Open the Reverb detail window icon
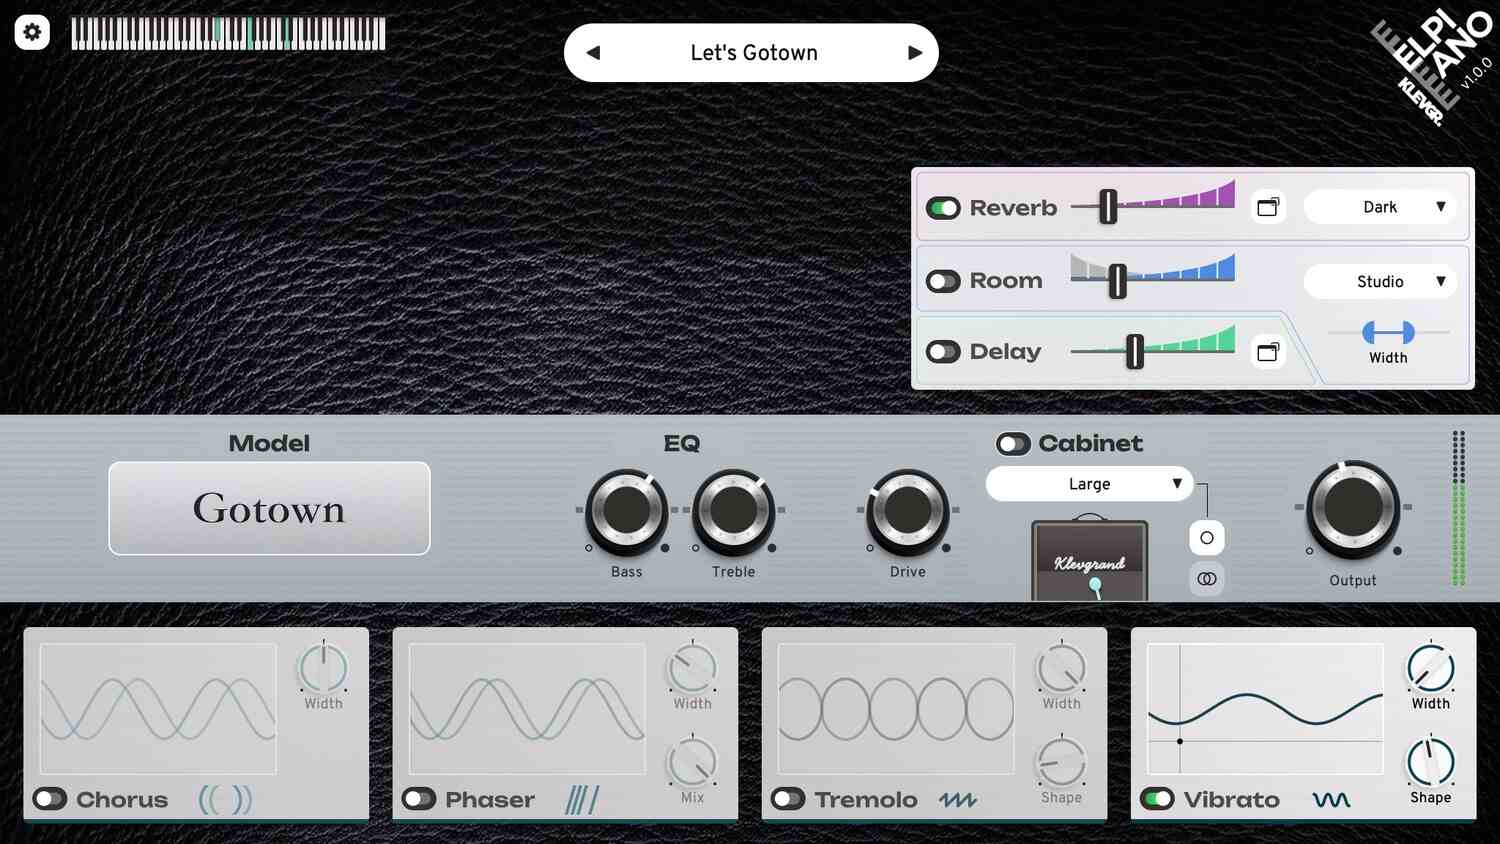Screen dimensions: 1500x844 pos(1268,207)
